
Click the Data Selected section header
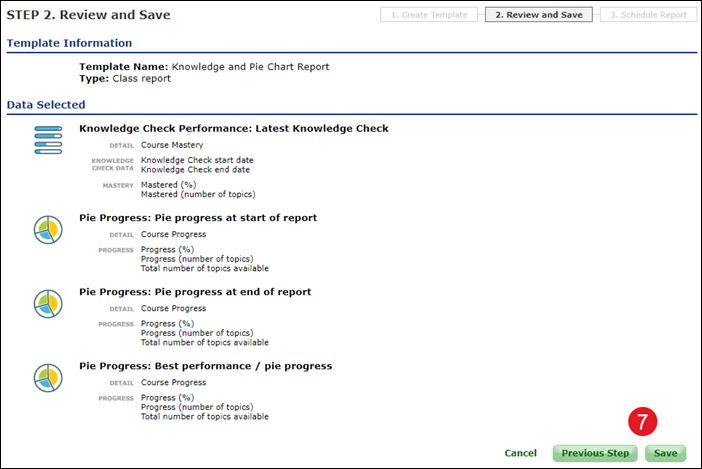[x=46, y=104]
